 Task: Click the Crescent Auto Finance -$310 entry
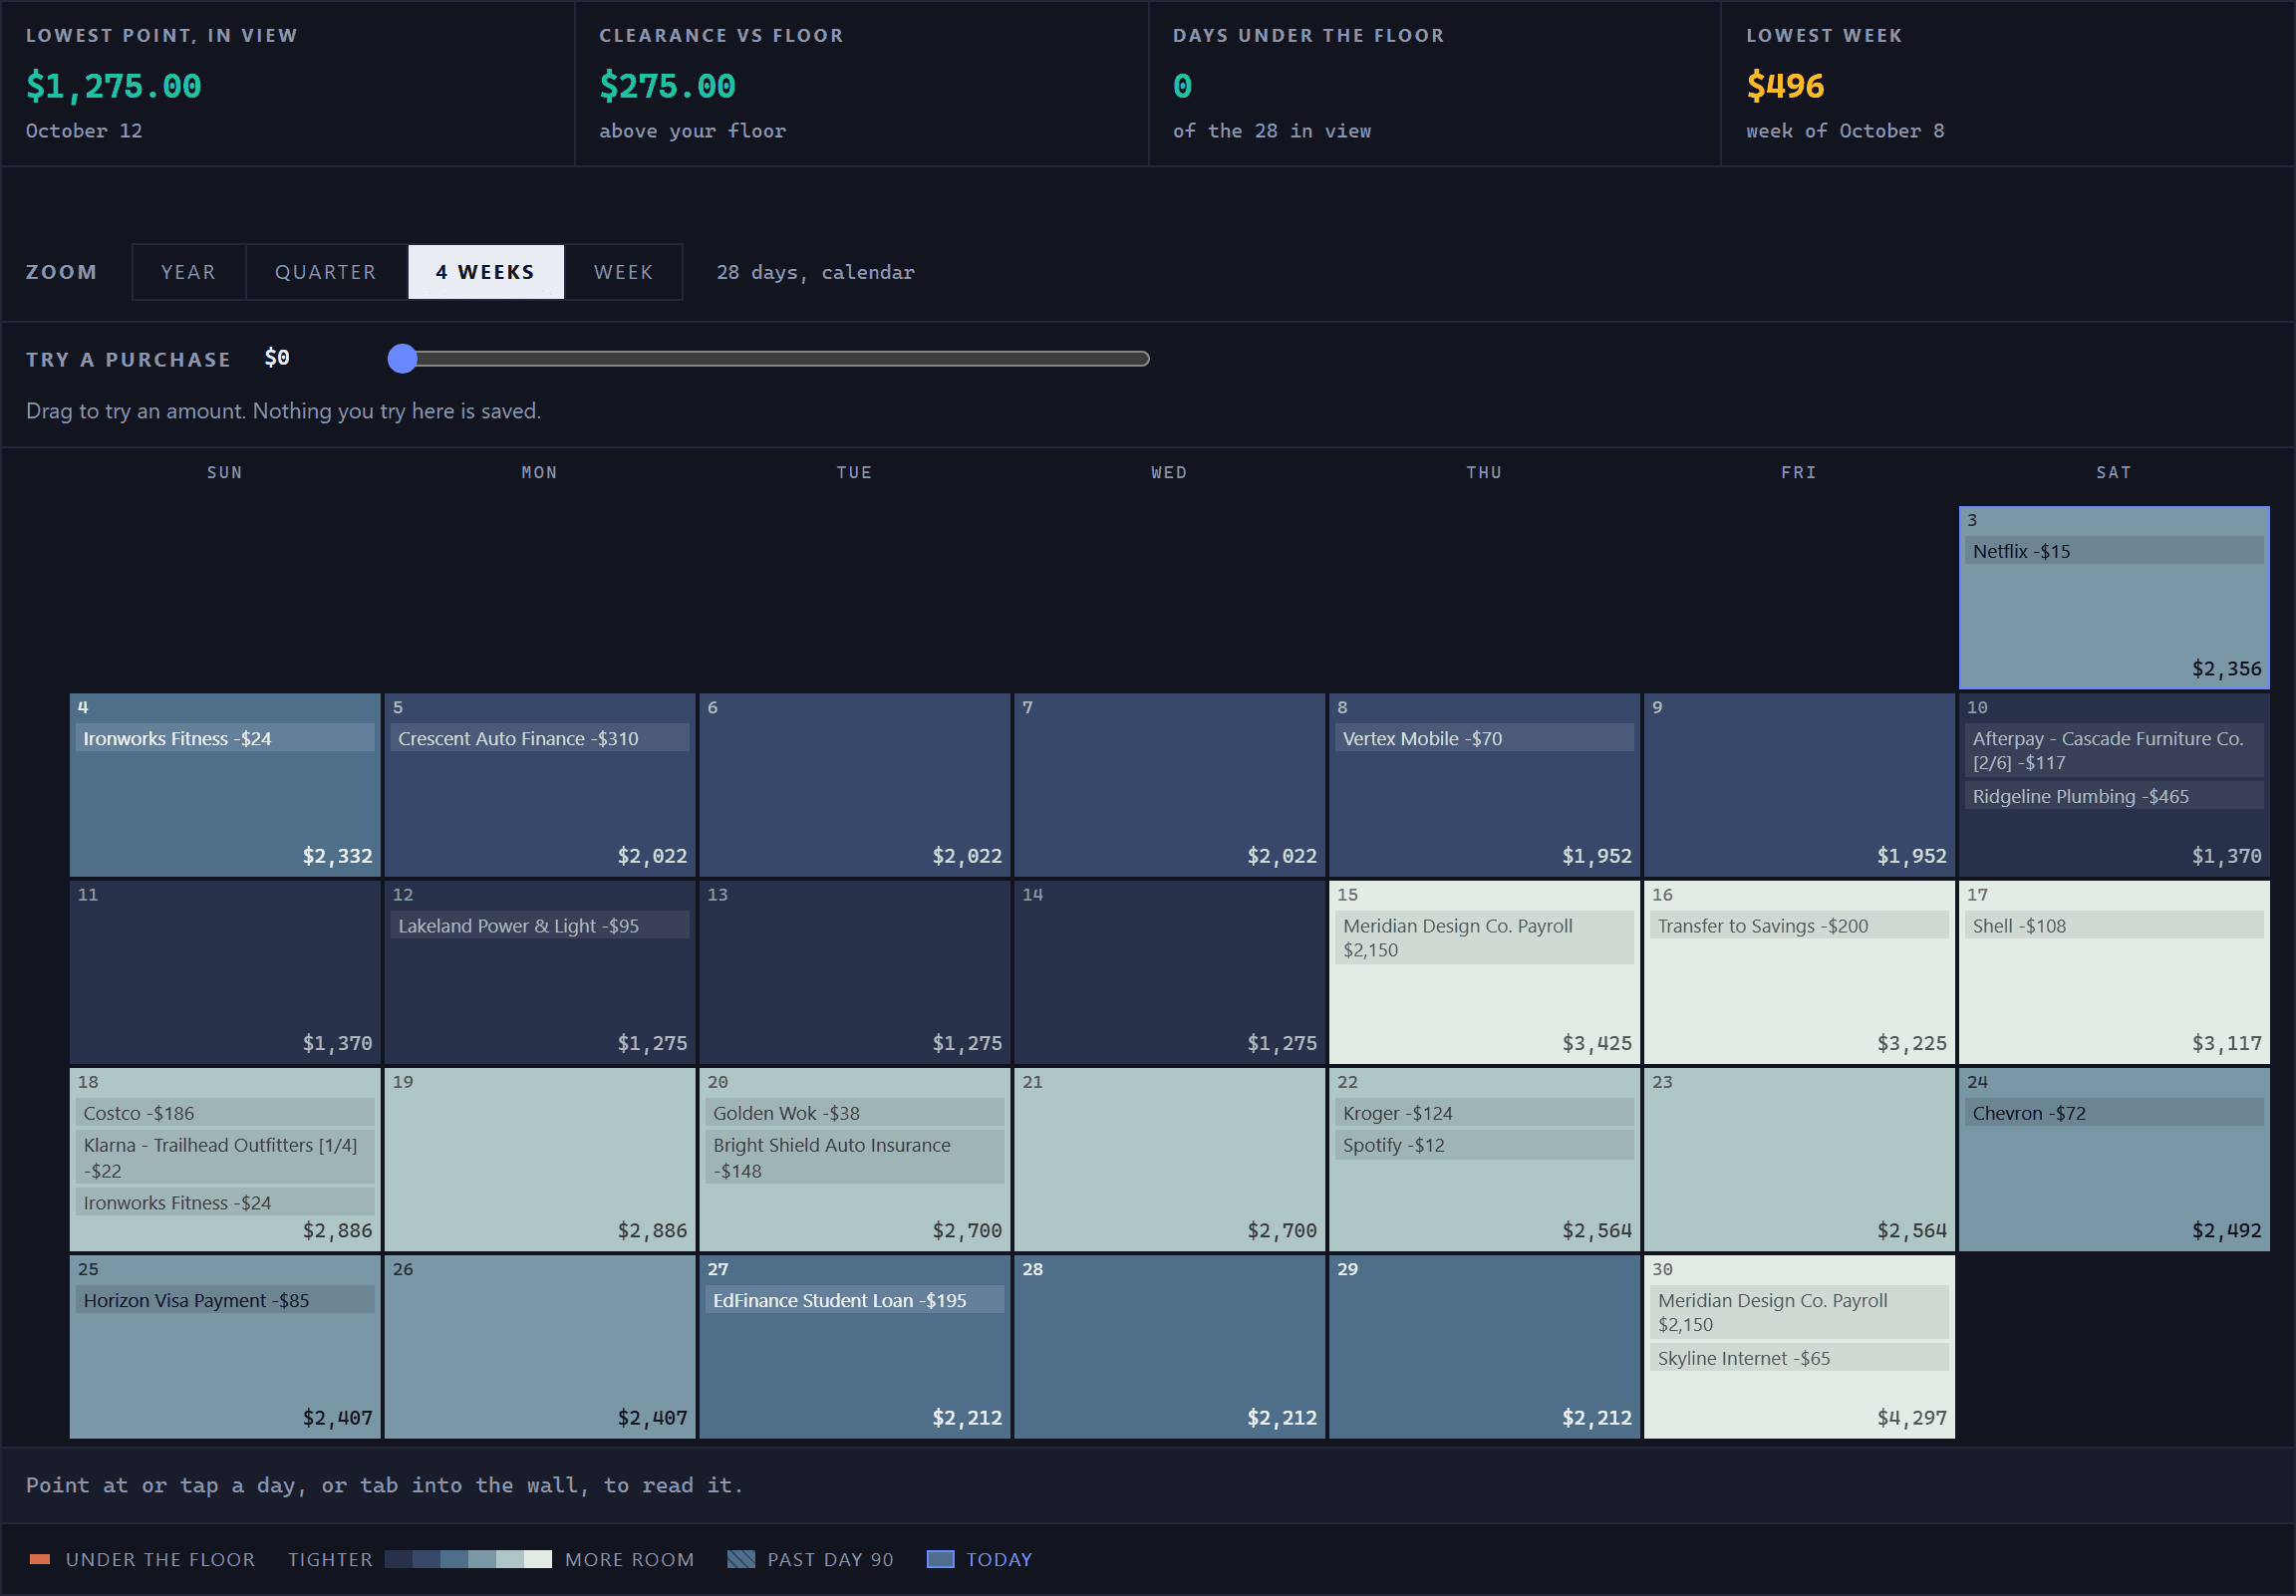click(540, 738)
